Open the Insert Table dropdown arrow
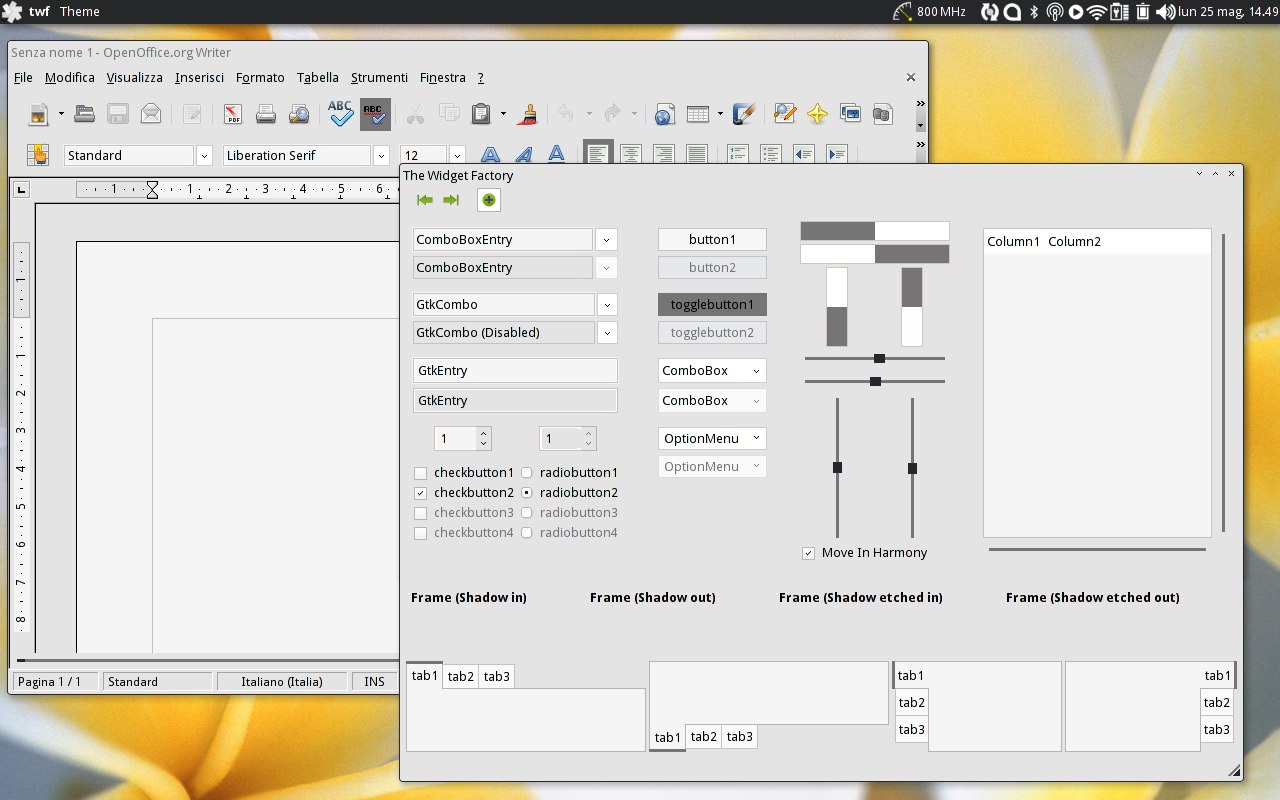The width and height of the screenshot is (1280, 800). click(720, 114)
